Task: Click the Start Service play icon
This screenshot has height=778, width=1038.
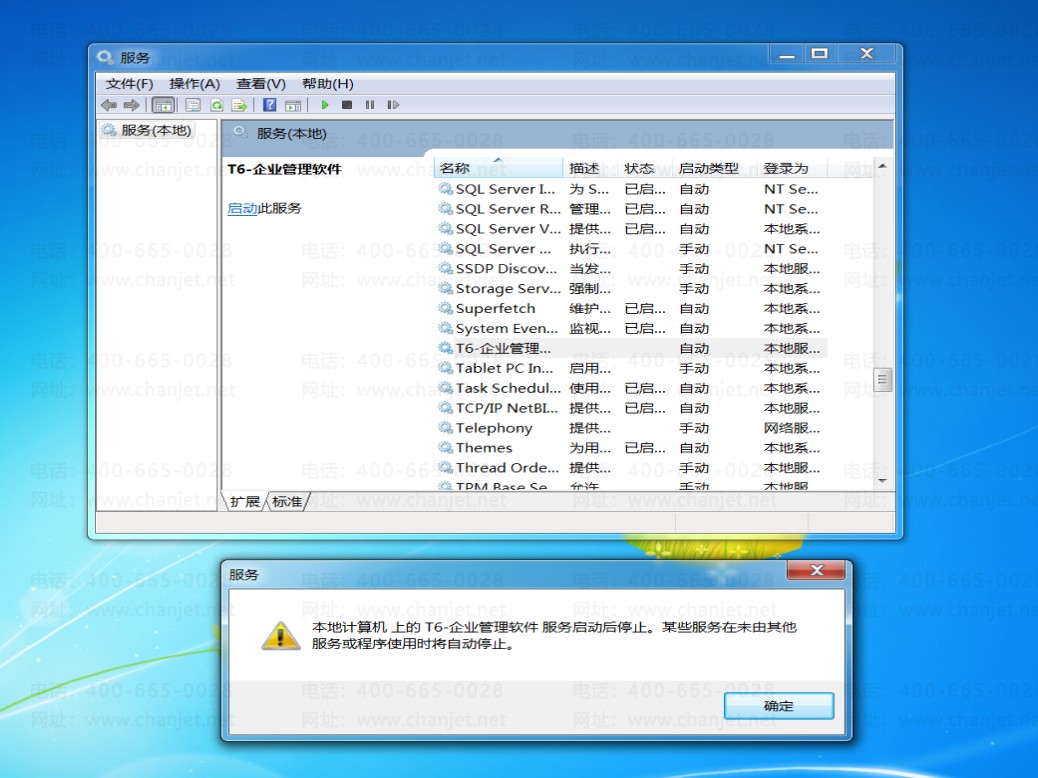Action: point(324,105)
